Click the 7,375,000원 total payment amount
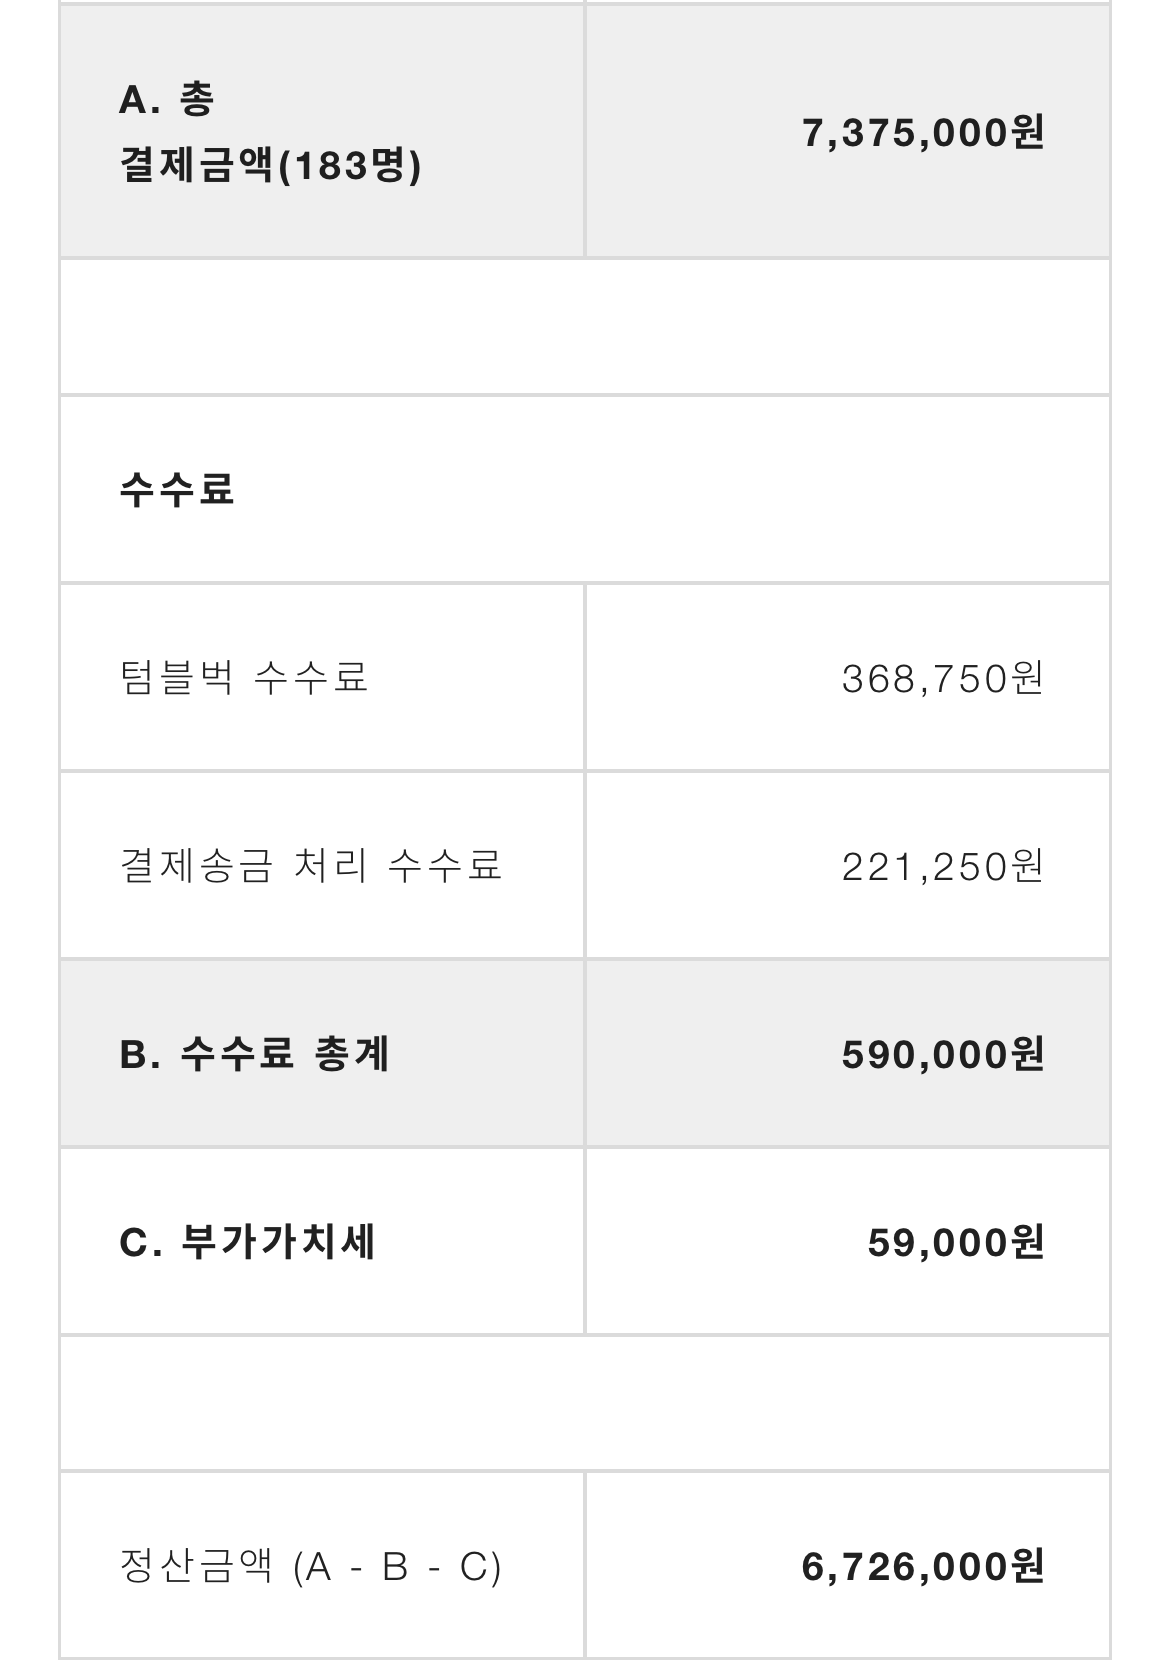Viewport: 1170px width, 1662px height. point(923,132)
